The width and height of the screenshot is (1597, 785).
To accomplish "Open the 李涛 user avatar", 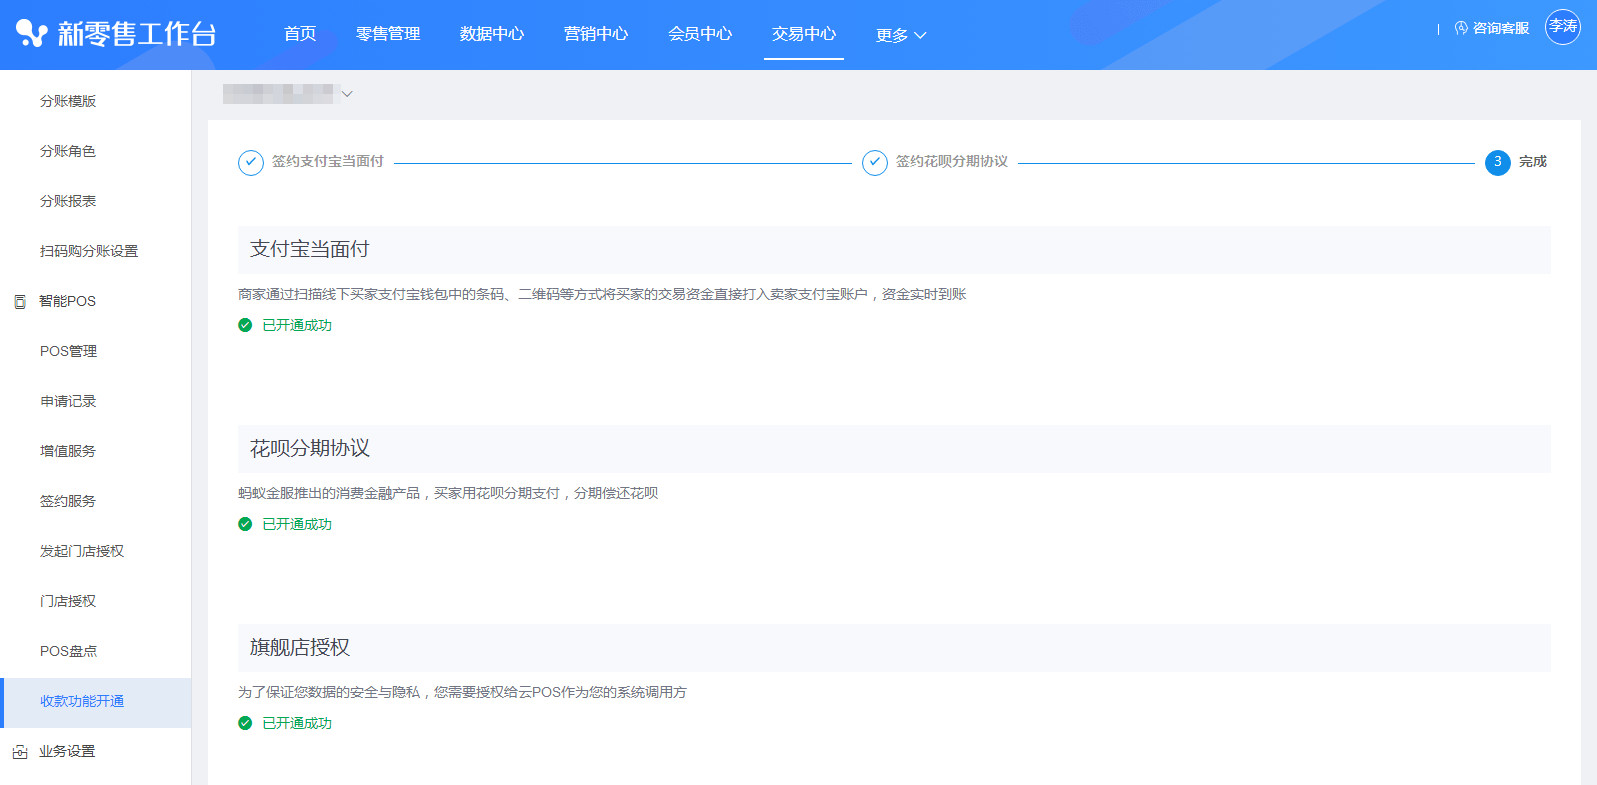I will pyautogui.click(x=1563, y=27).
